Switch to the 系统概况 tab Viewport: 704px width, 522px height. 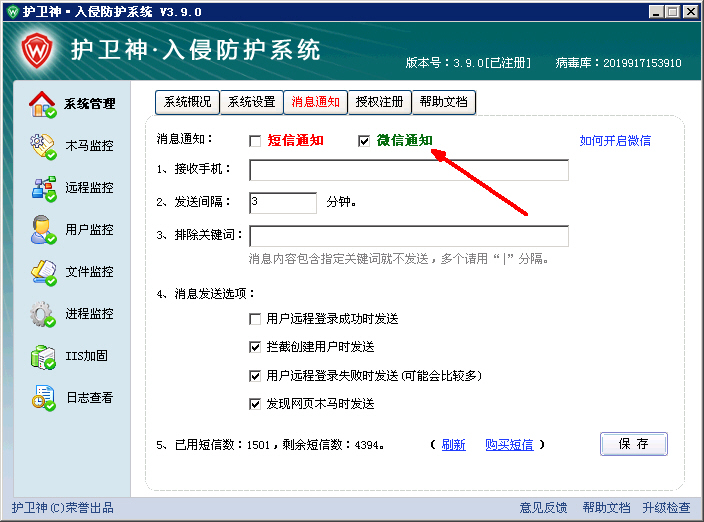click(x=187, y=102)
